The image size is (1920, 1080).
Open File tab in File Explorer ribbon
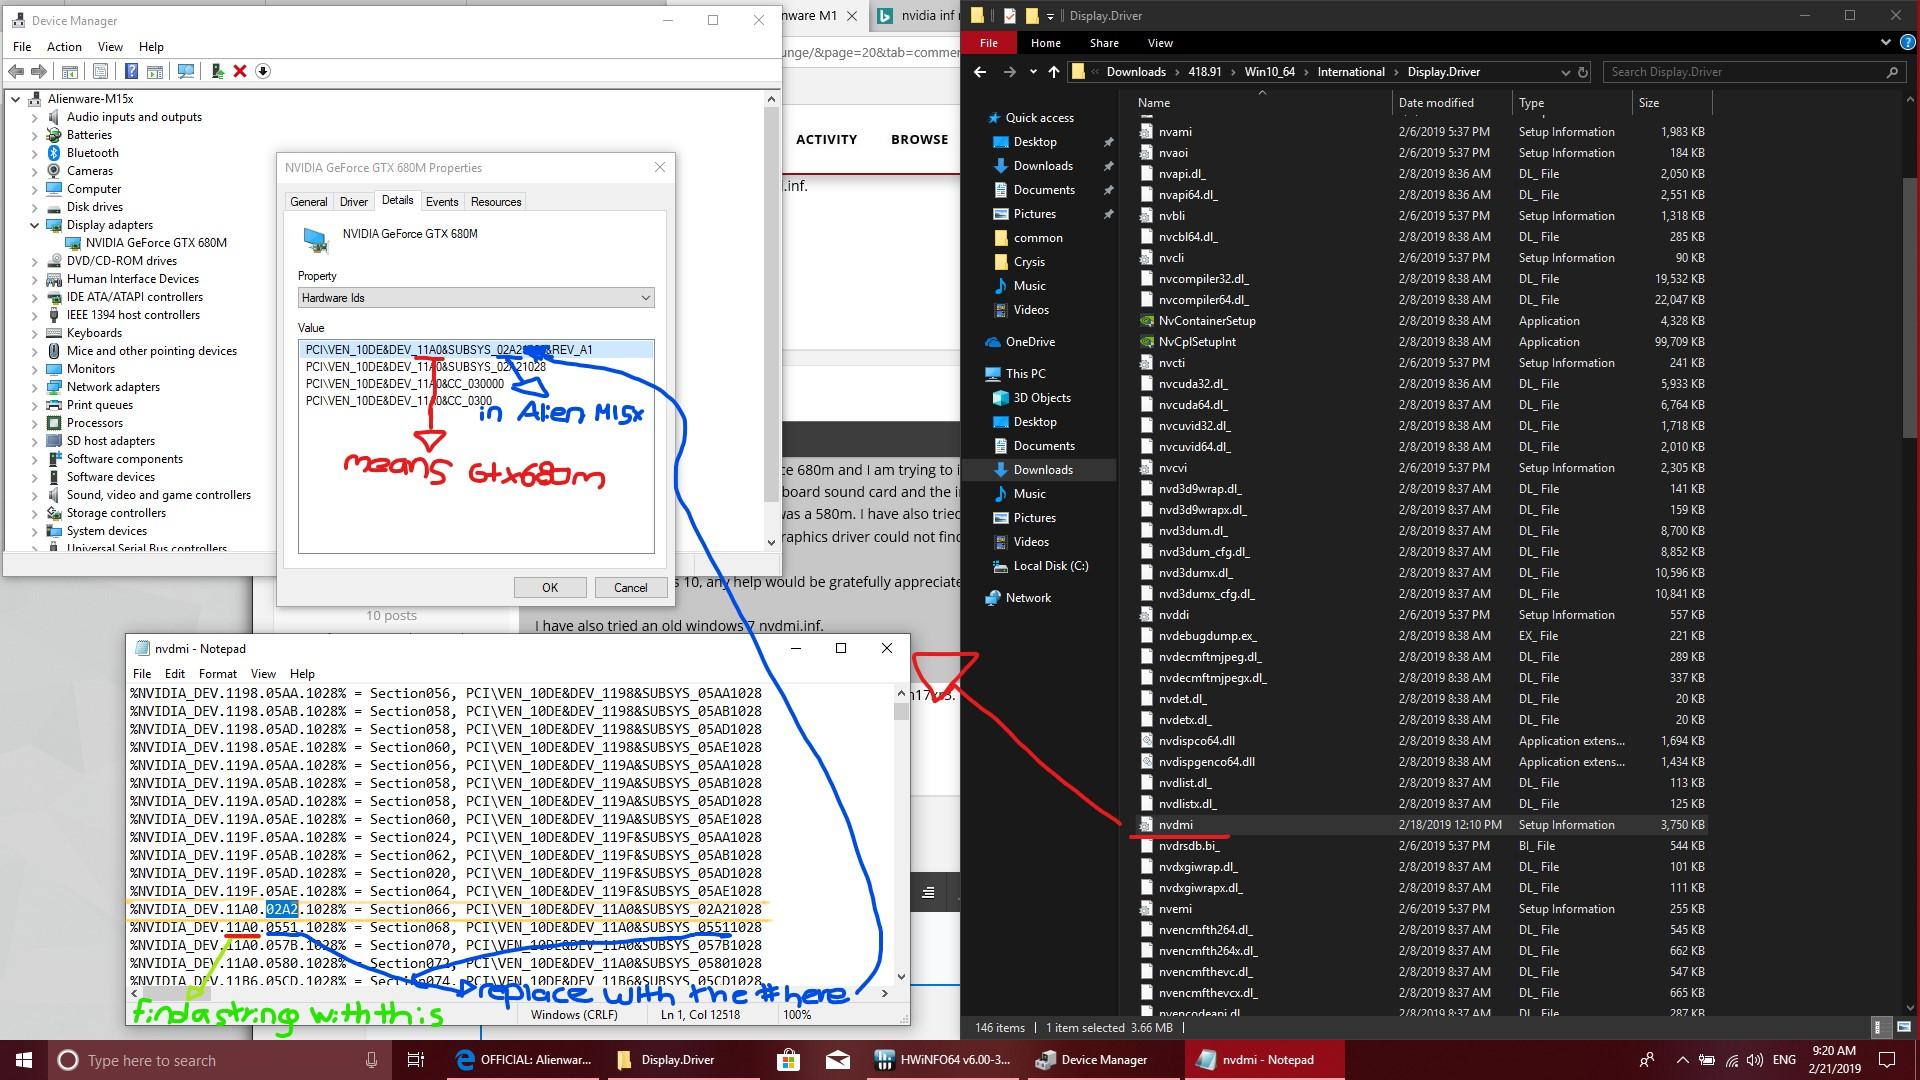pyautogui.click(x=989, y=43)
